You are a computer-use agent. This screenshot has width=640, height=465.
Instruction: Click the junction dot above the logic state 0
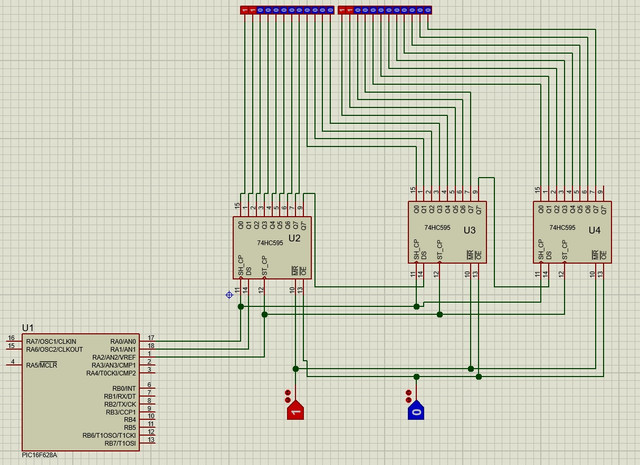pos(416,377)
